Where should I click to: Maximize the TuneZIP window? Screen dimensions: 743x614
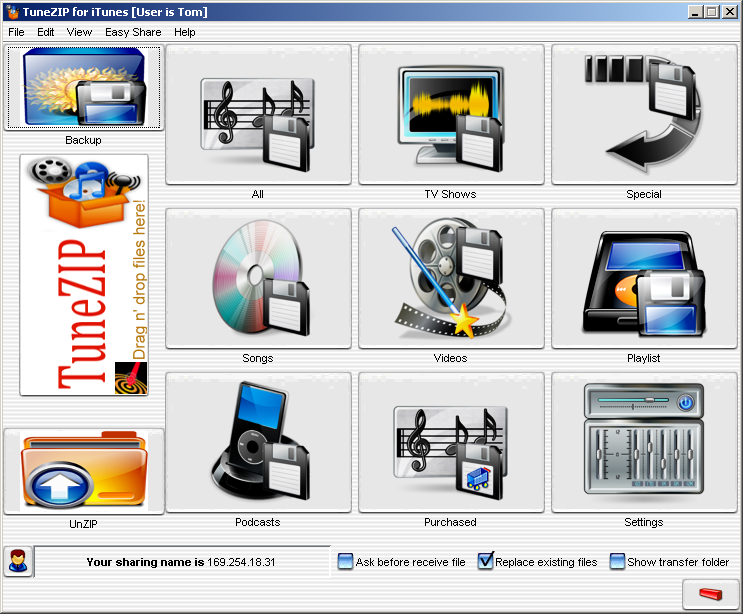pyautogui.click(x=712, y=12)
